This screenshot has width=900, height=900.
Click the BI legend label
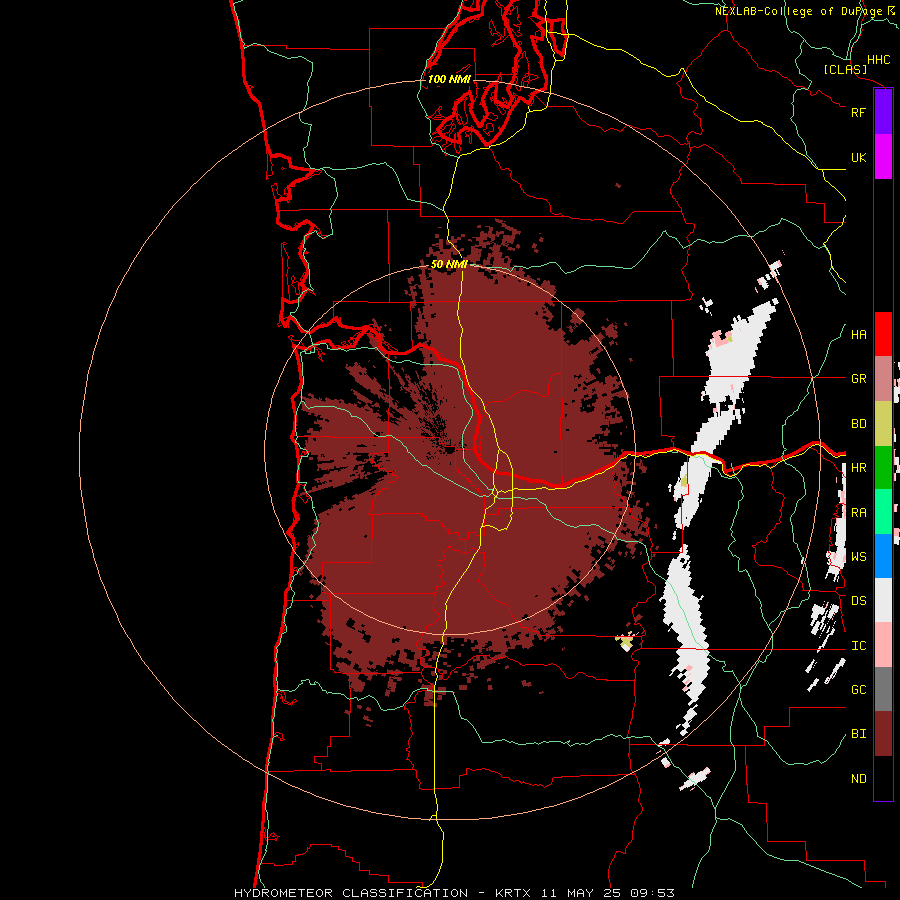tap(858, 734)
